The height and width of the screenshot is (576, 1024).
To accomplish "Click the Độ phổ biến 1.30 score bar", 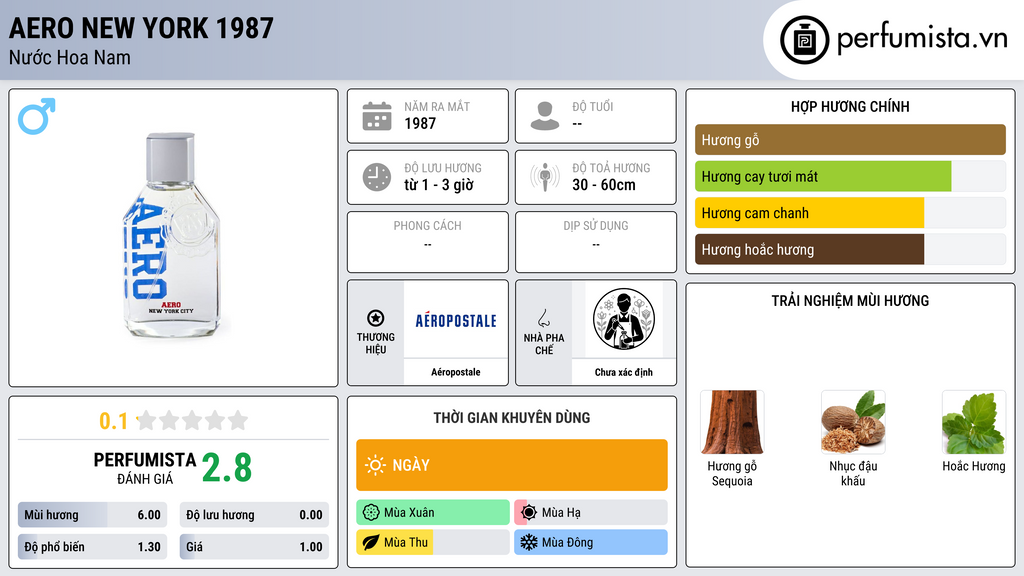I will tap(93, 547).
